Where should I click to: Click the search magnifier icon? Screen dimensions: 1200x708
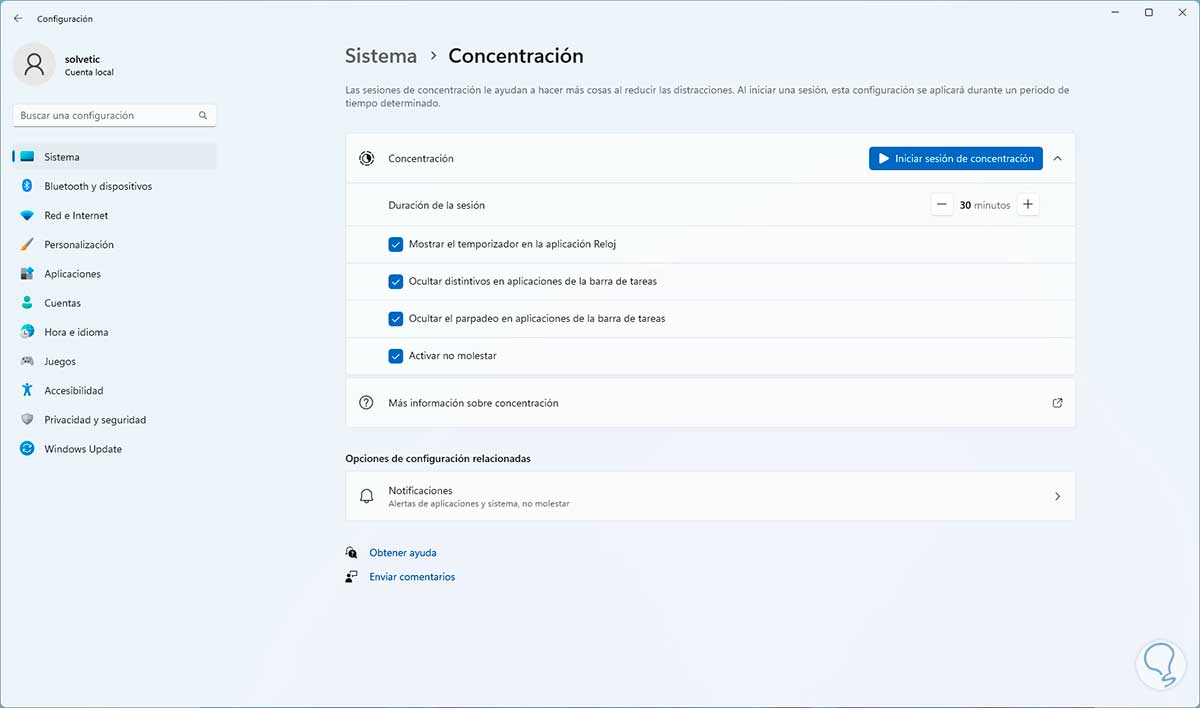click(203, 116)
